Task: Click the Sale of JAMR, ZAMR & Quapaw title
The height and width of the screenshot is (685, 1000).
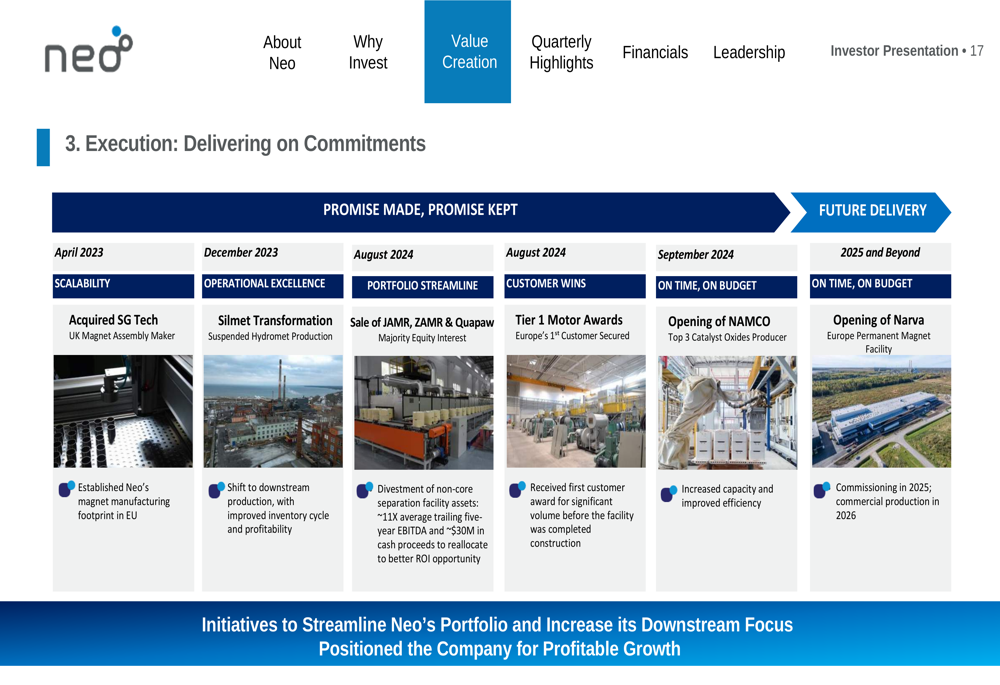Action: (422, 323)
